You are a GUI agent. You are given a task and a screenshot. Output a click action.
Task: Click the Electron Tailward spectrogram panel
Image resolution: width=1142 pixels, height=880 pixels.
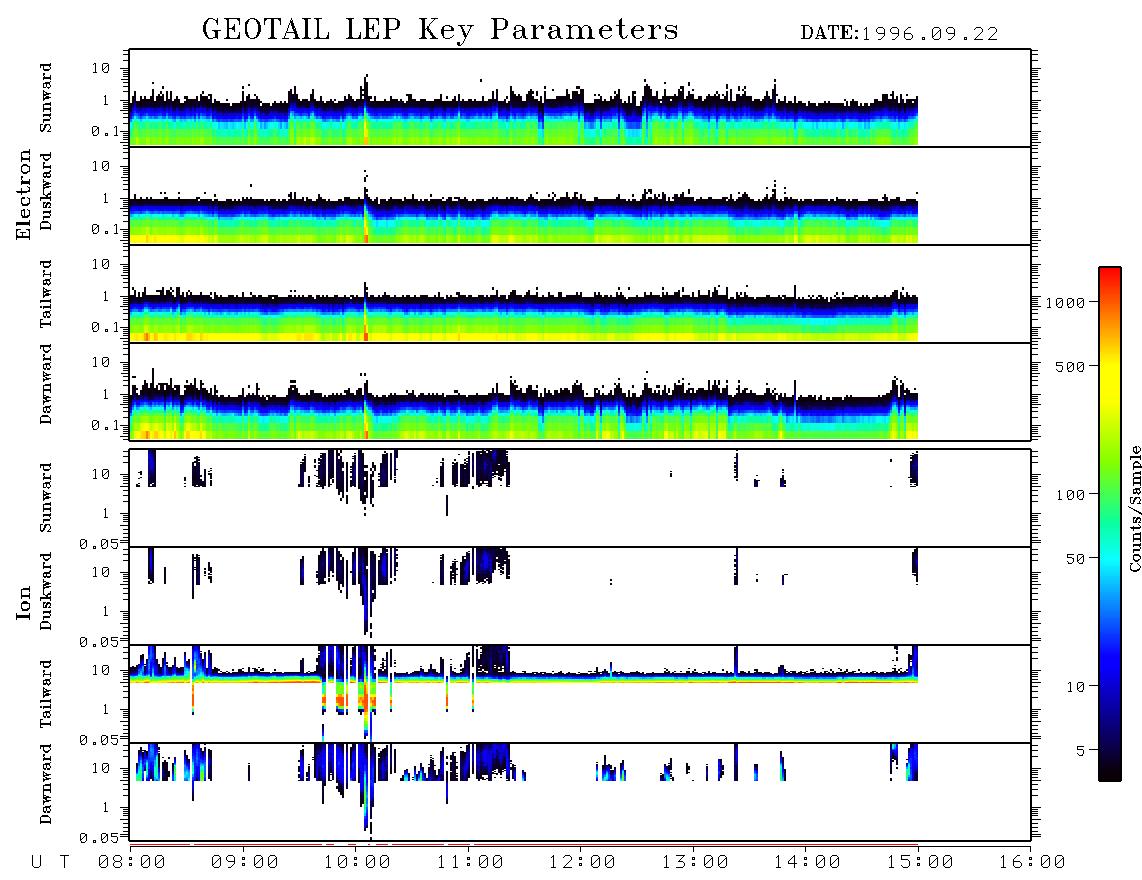(x=580, y=294)
